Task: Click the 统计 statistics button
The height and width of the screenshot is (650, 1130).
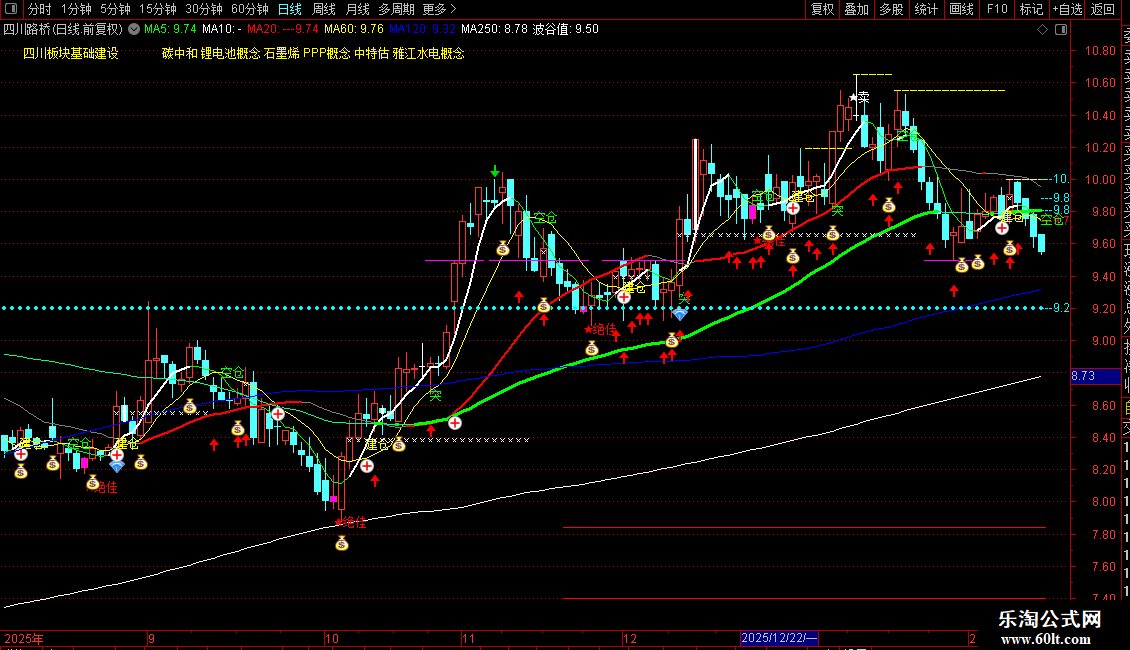Action: [926, 9]
